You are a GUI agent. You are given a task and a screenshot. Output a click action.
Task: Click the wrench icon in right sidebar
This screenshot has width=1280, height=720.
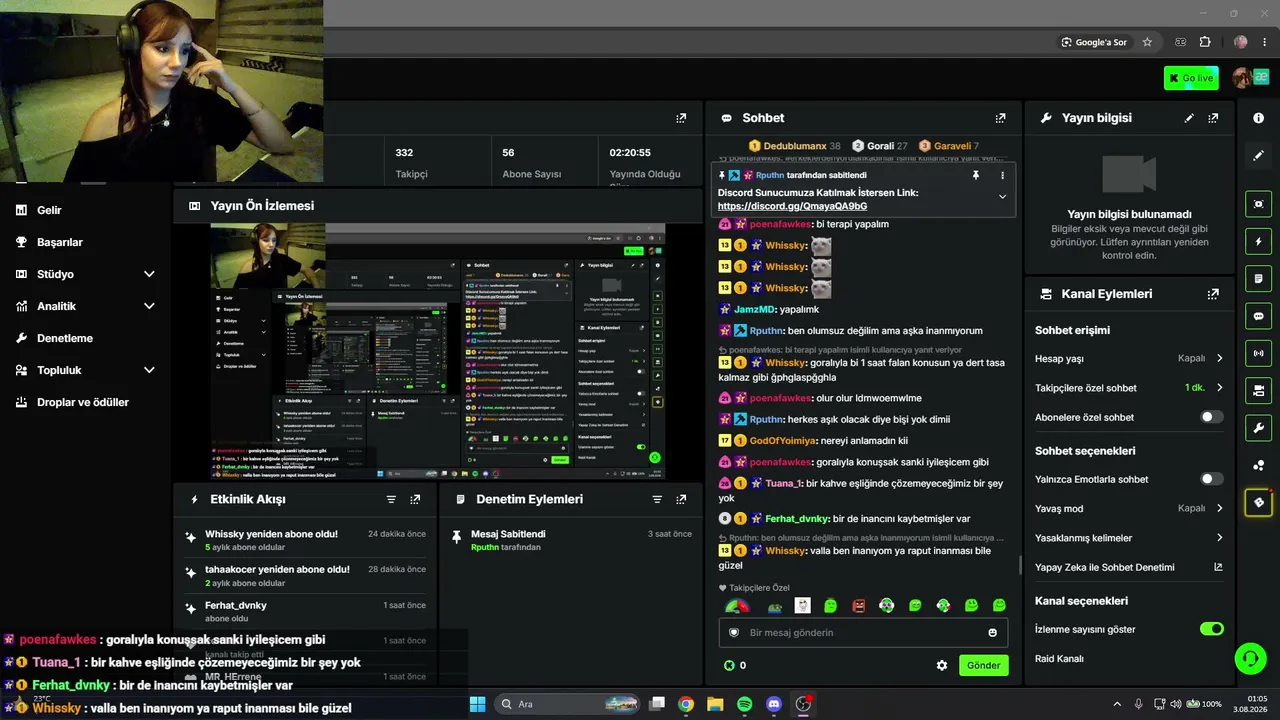[1258, 428]
